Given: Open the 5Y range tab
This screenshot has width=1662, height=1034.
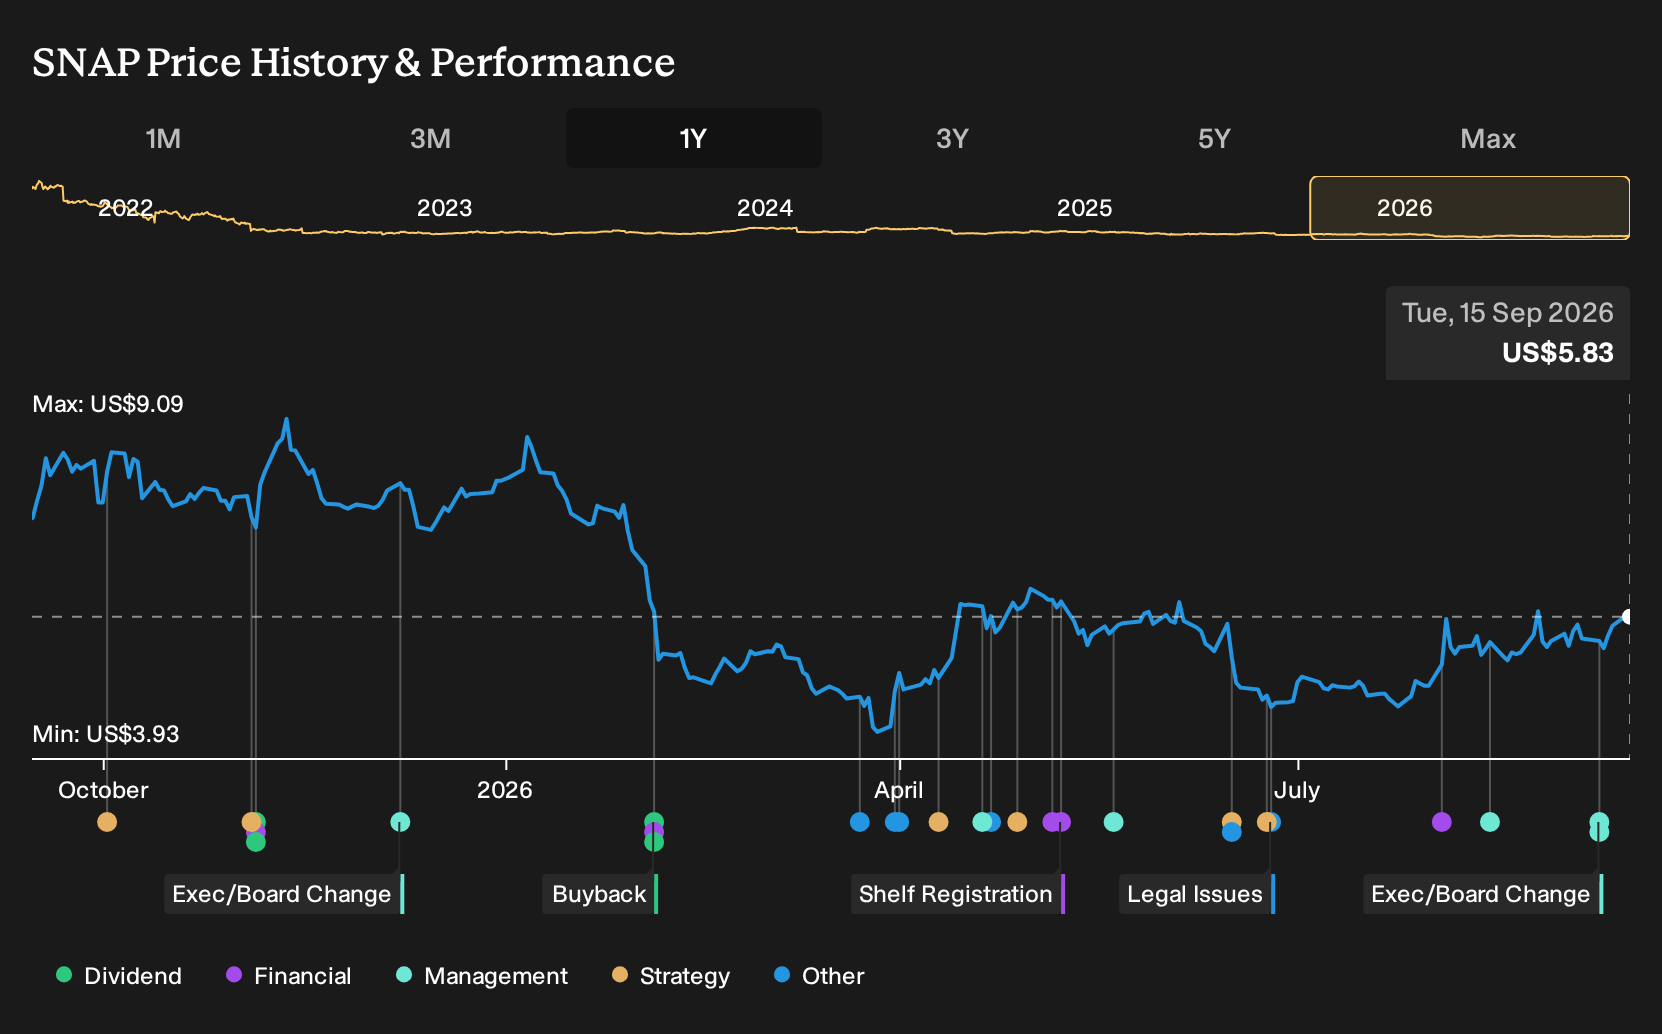Looking at the screenshot, I should point(1214,138).
